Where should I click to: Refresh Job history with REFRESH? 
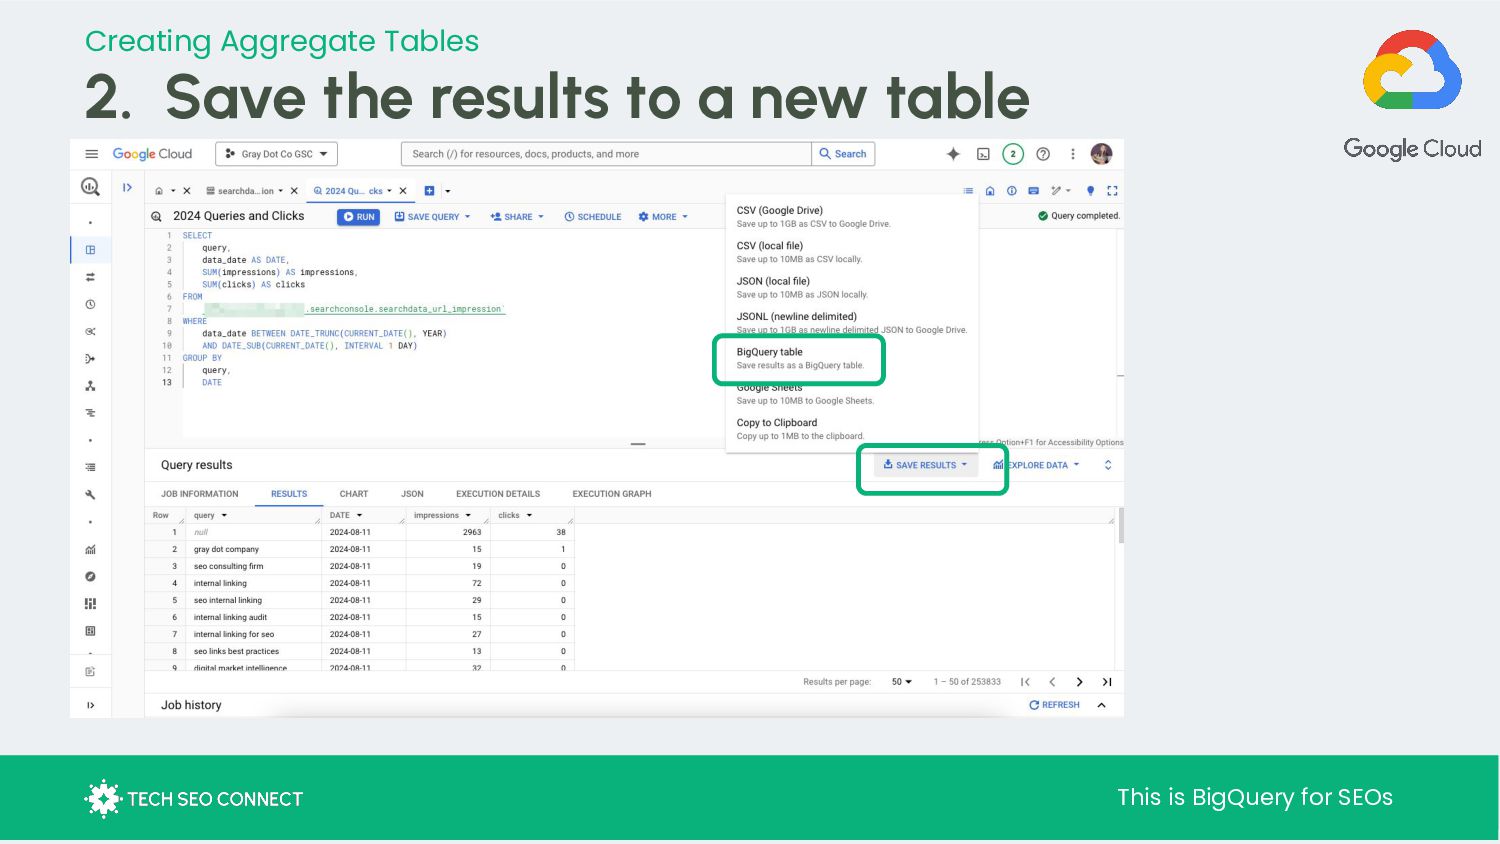tap(1054, 705)
